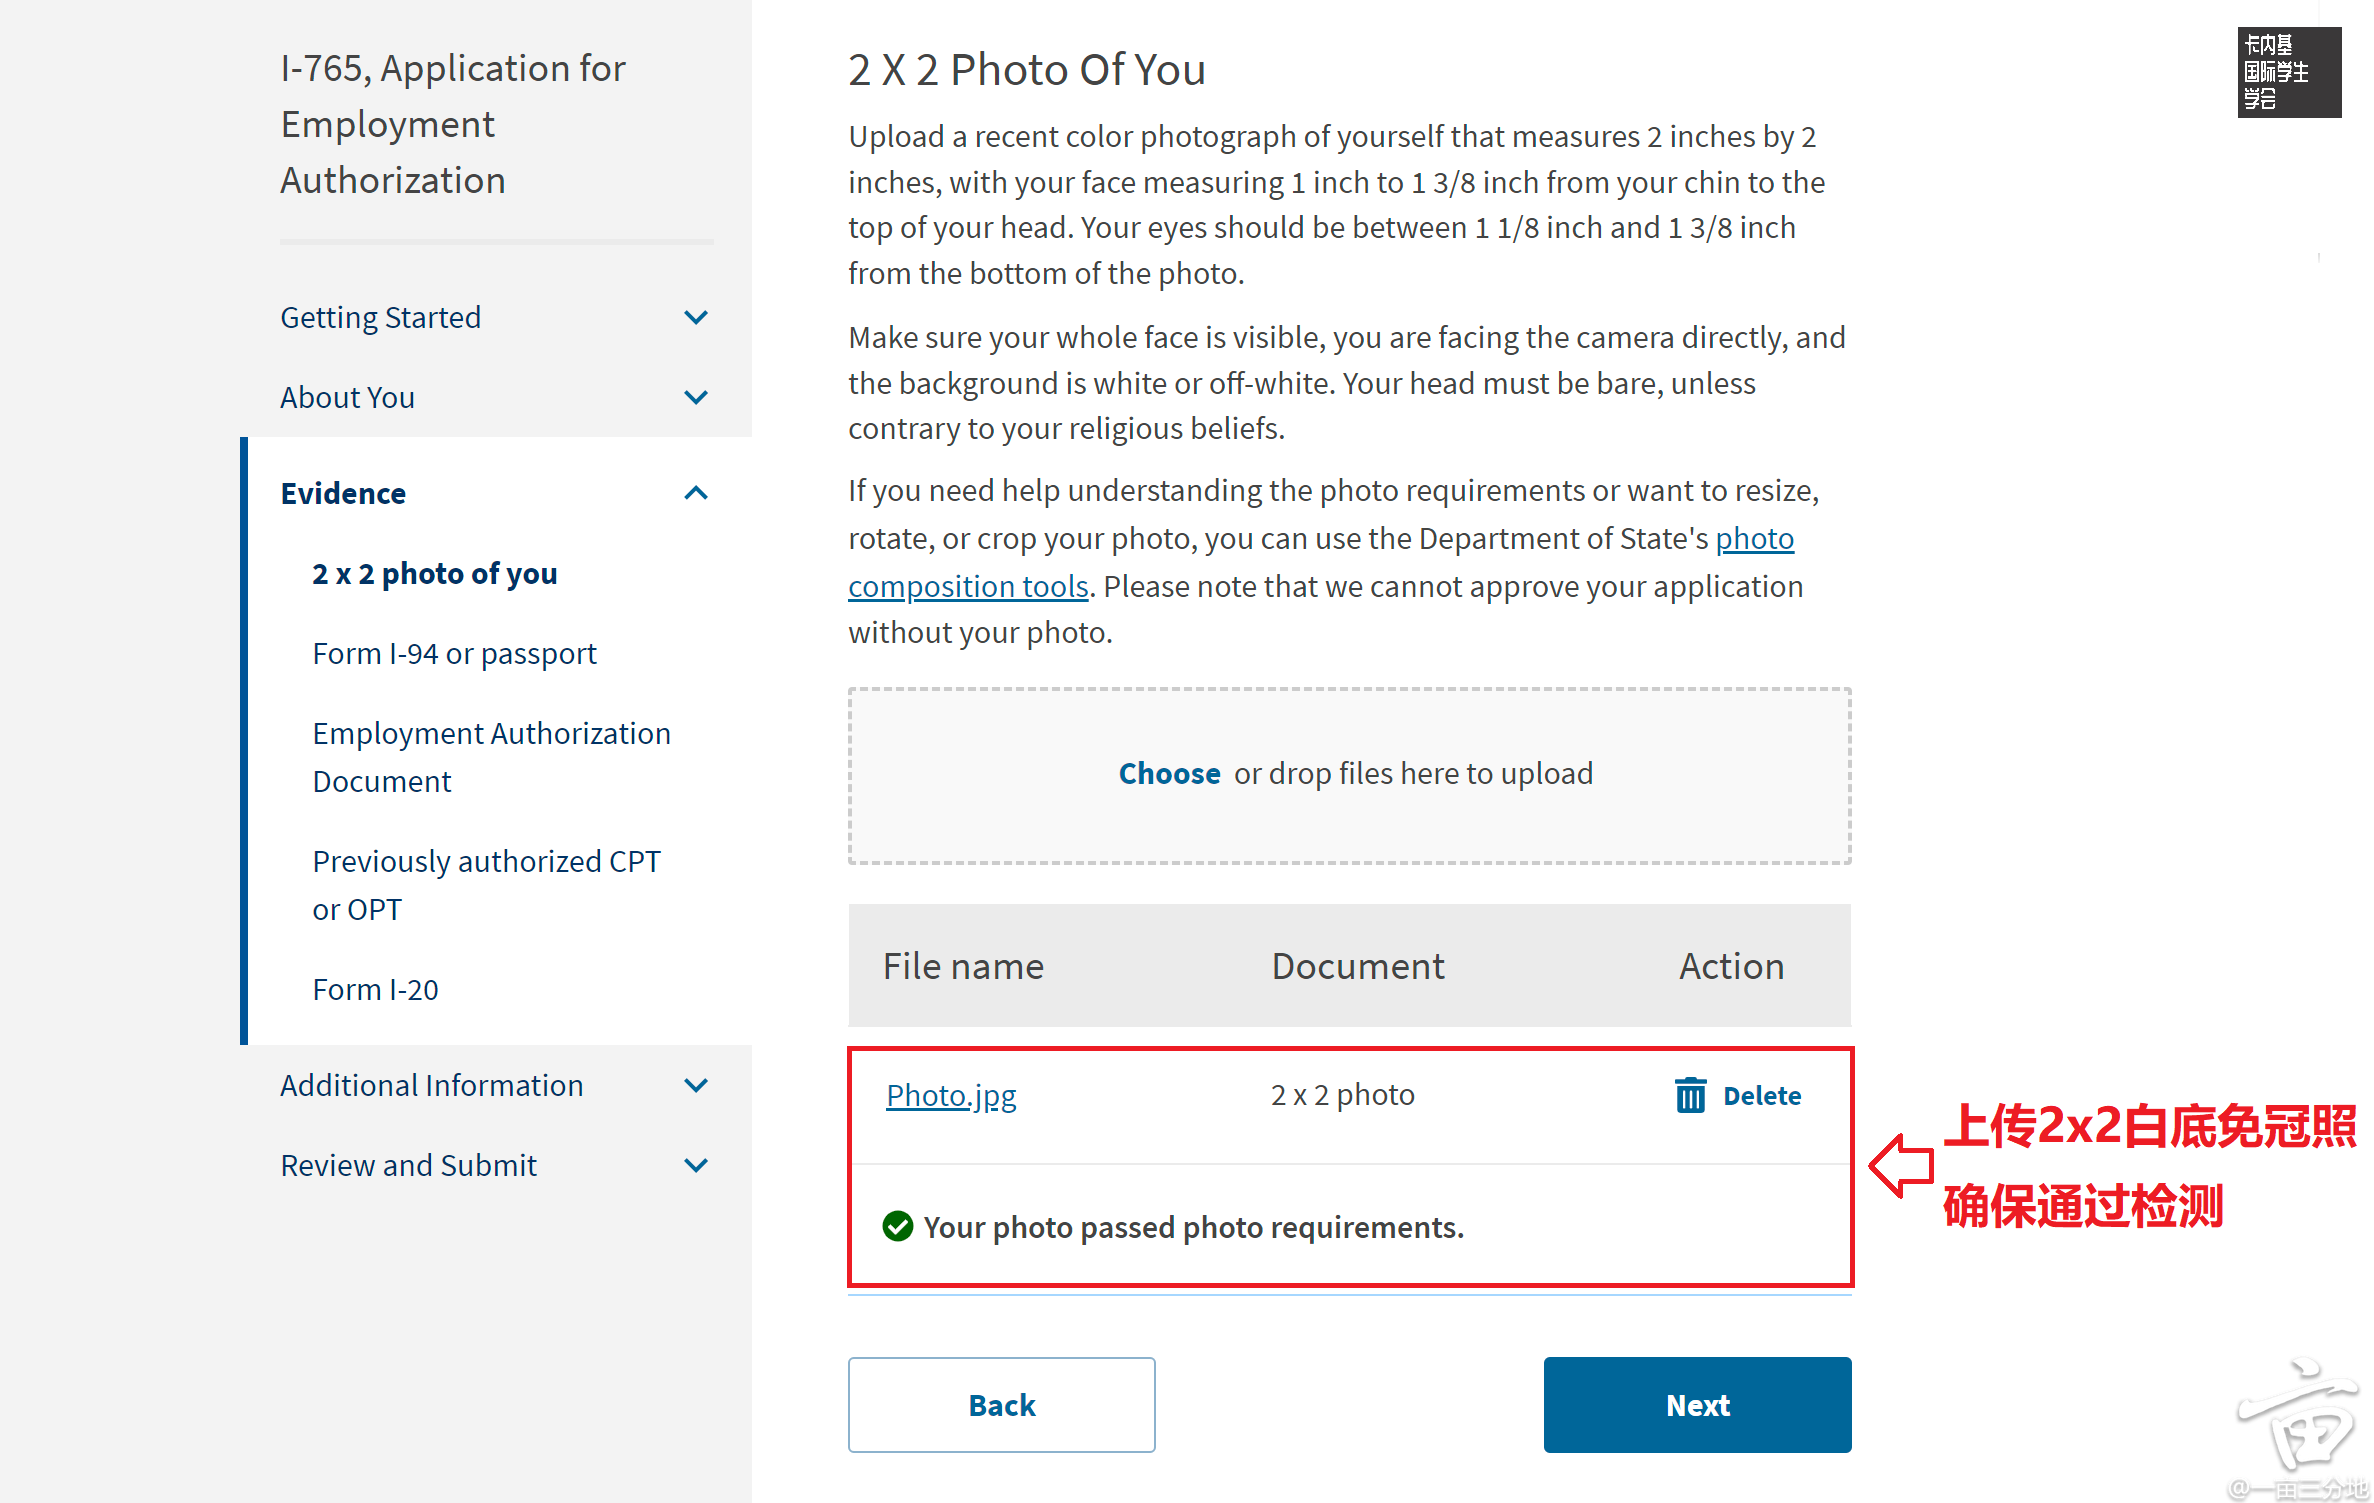Open Previously authorized CPT or OPT
The height and width of the screenshot is (1503, 2374).
tap(486, 885)
